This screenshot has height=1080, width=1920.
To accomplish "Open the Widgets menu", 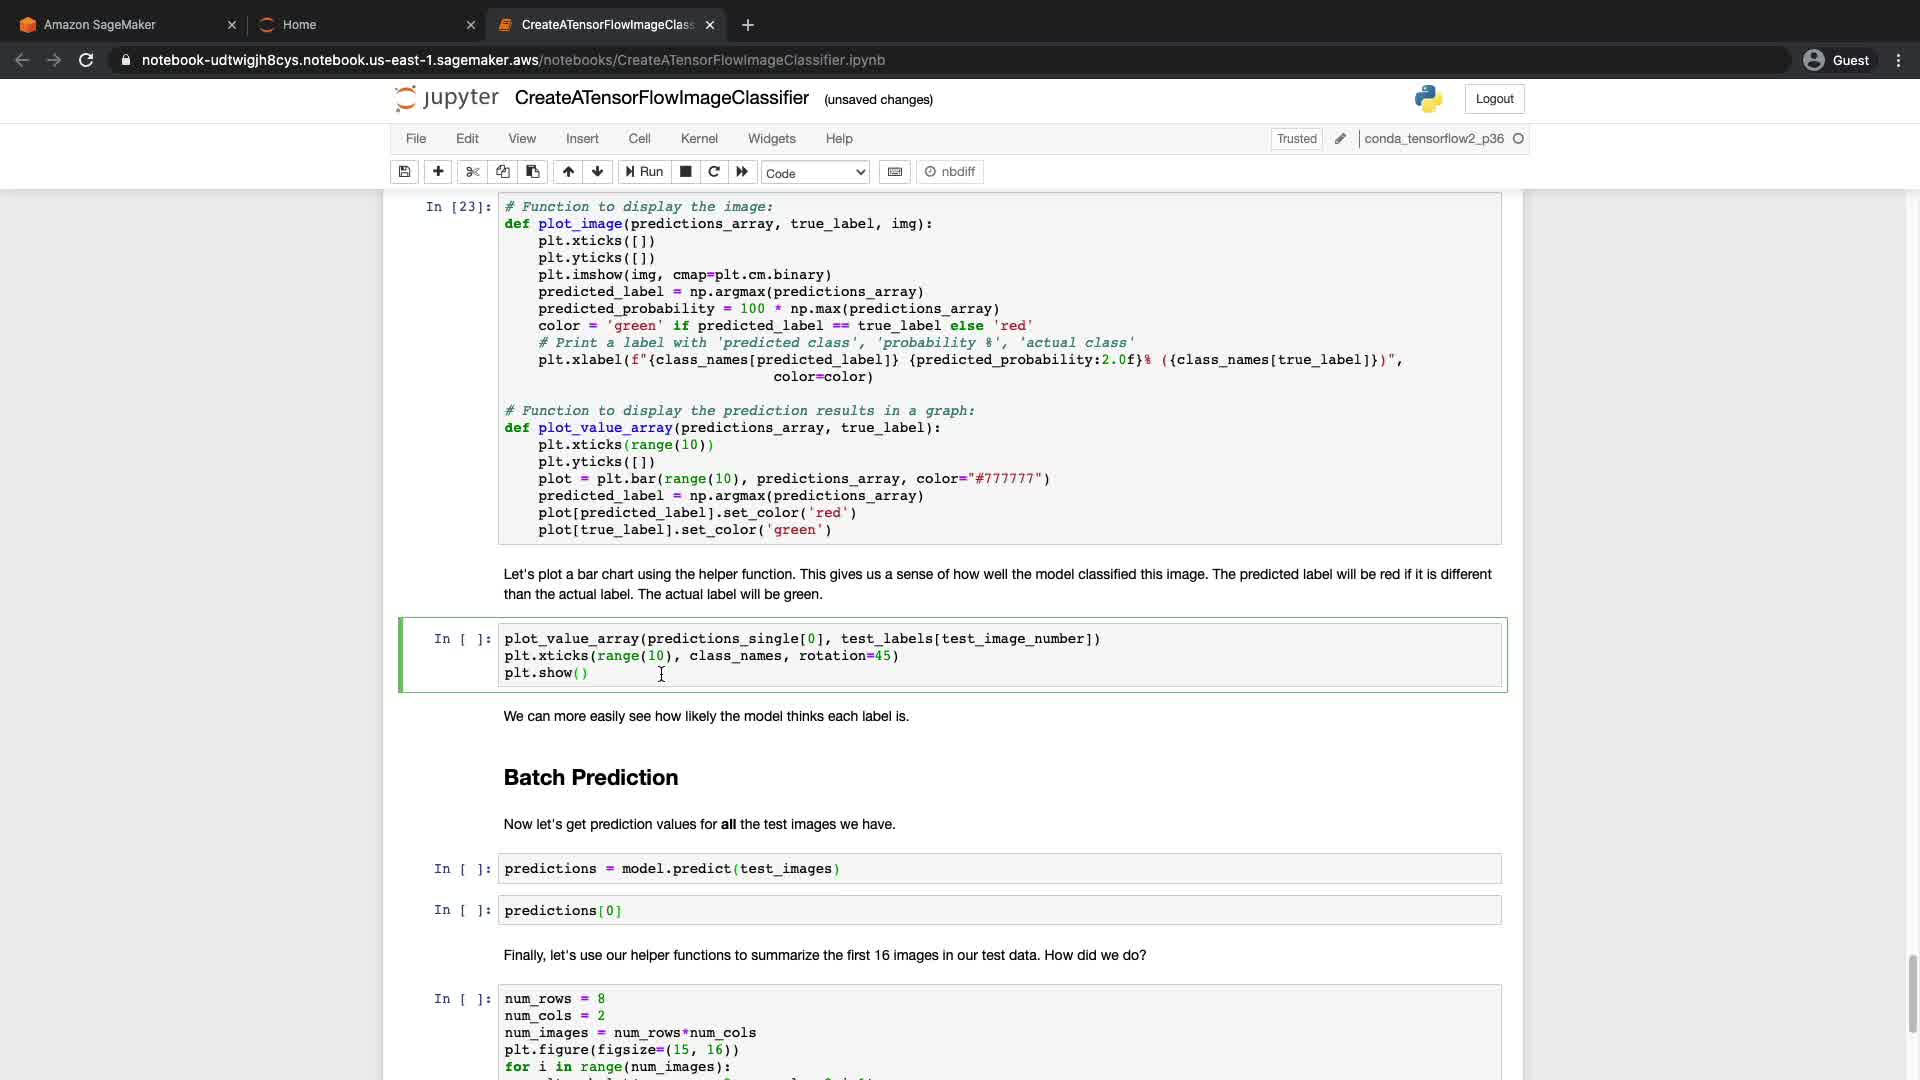I will [771, 139].
